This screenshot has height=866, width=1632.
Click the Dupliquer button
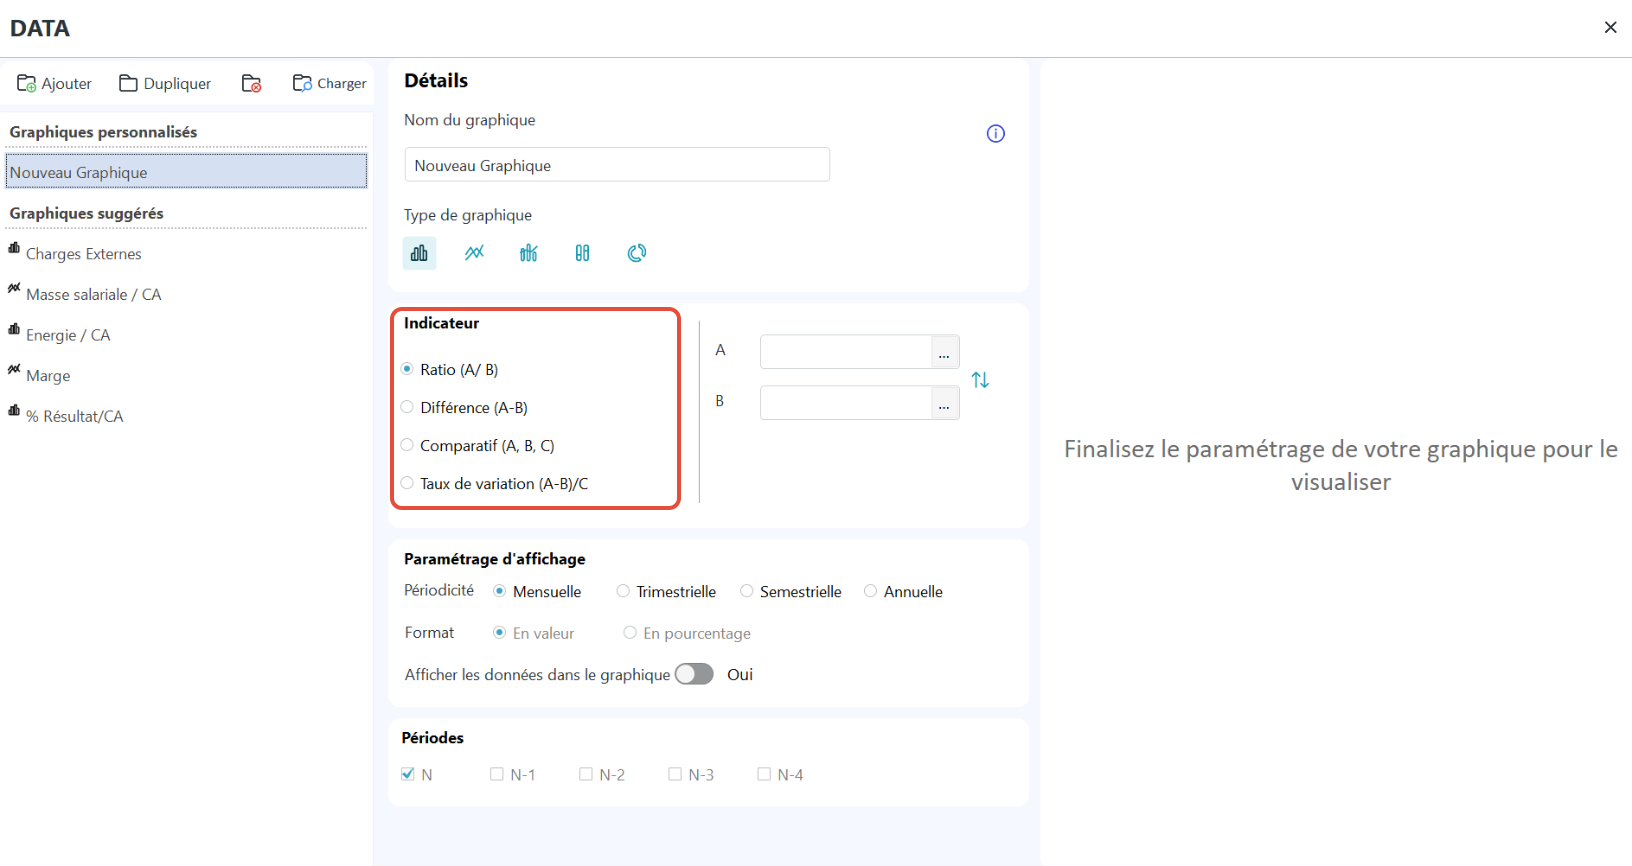(x=165, y=84)
